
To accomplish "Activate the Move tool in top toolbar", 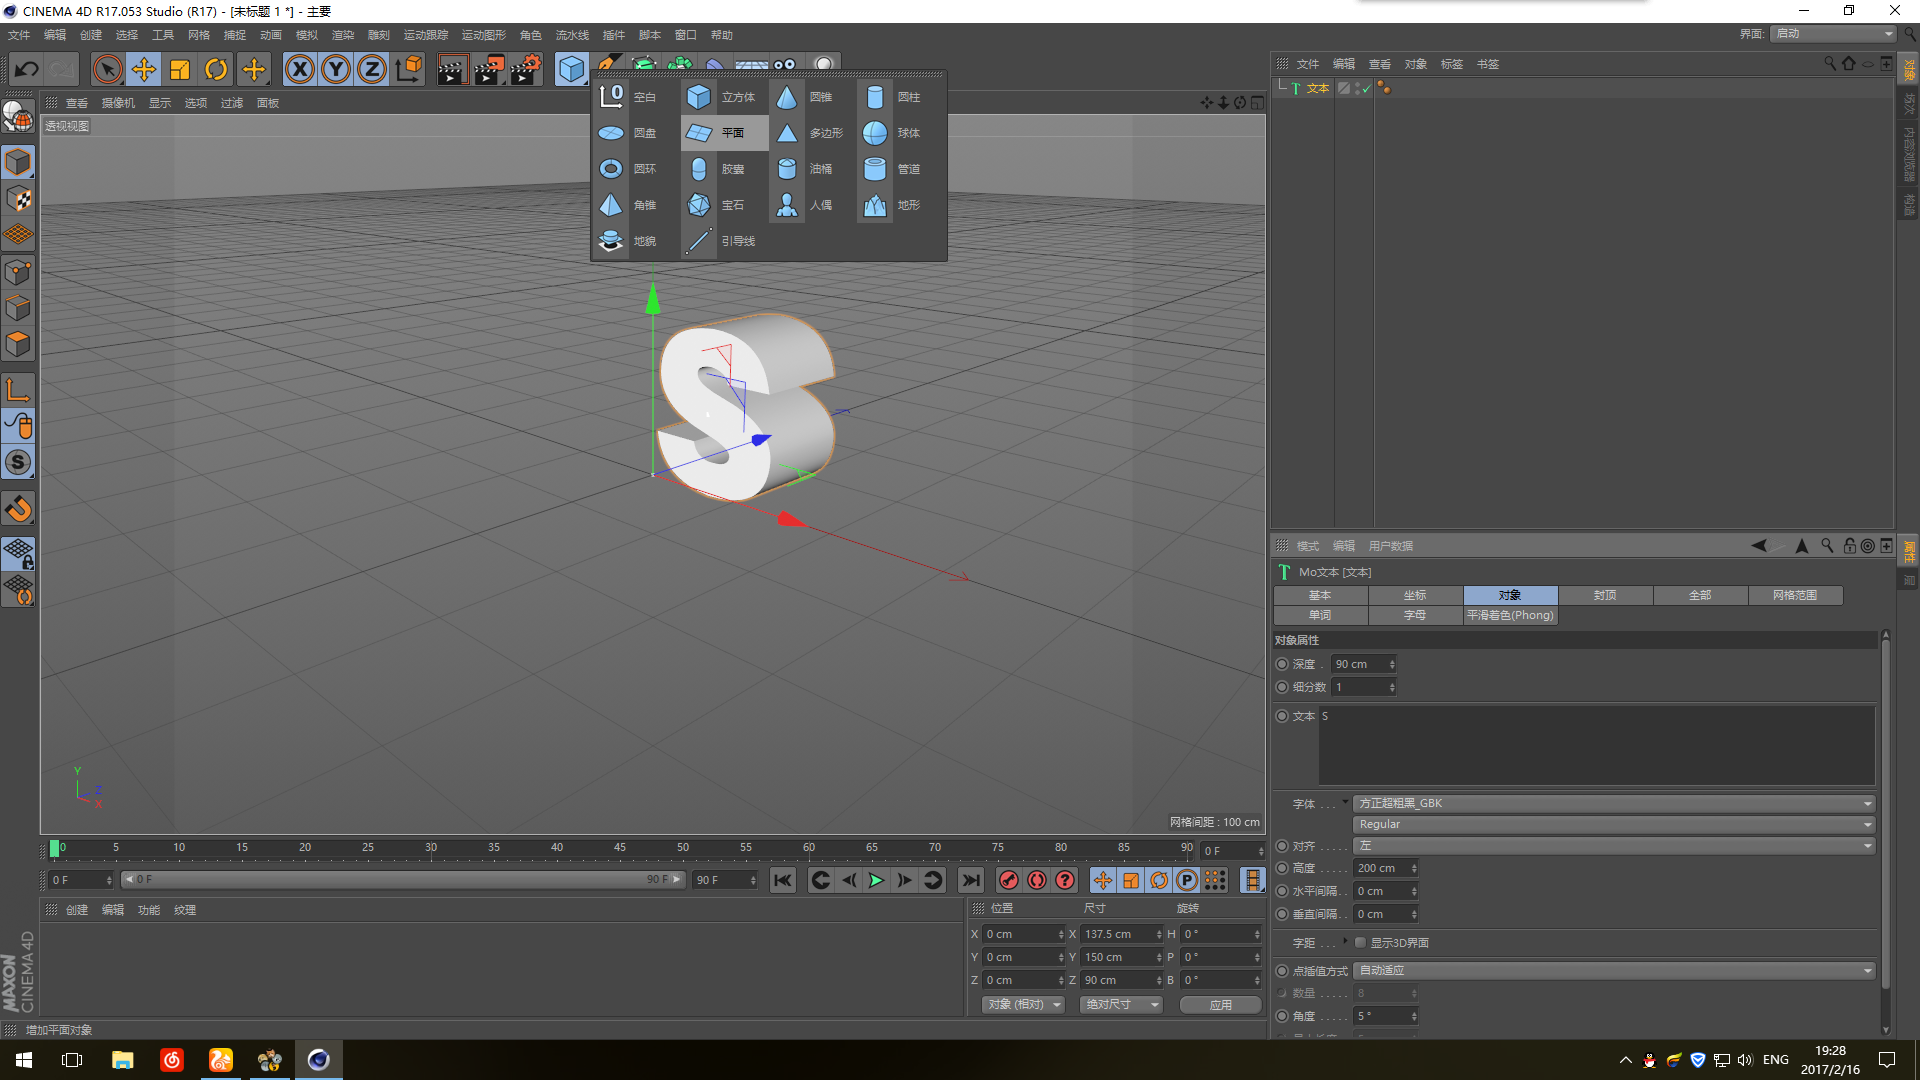I will pos(144,69).
